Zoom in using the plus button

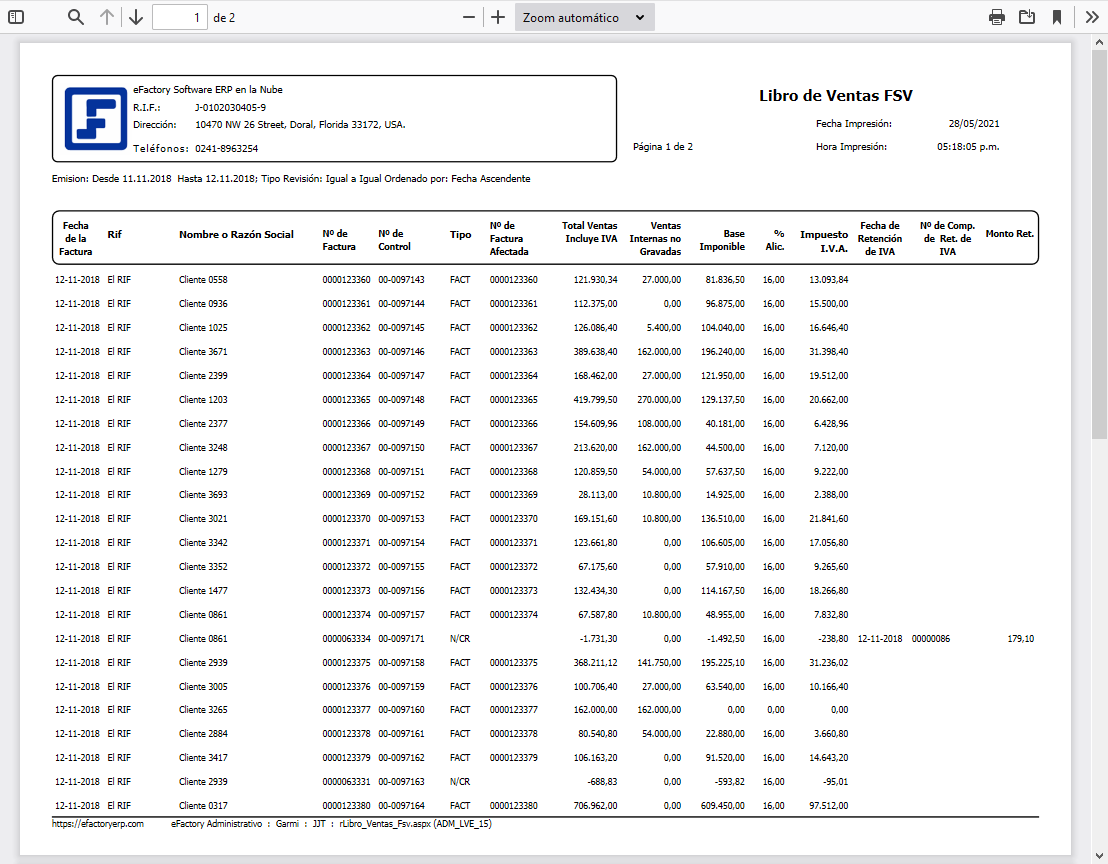[498, 17]
